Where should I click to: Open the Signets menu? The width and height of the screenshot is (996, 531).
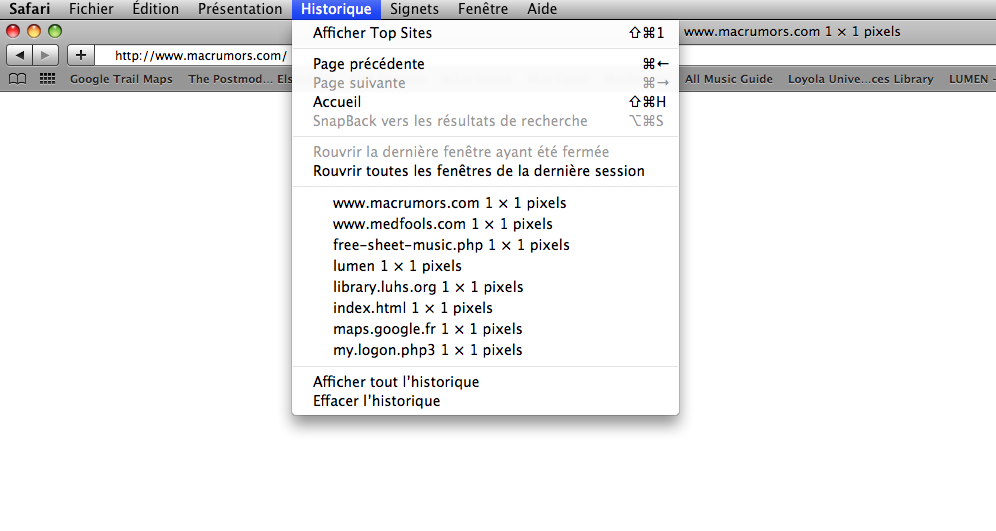(x=414, y=9)
